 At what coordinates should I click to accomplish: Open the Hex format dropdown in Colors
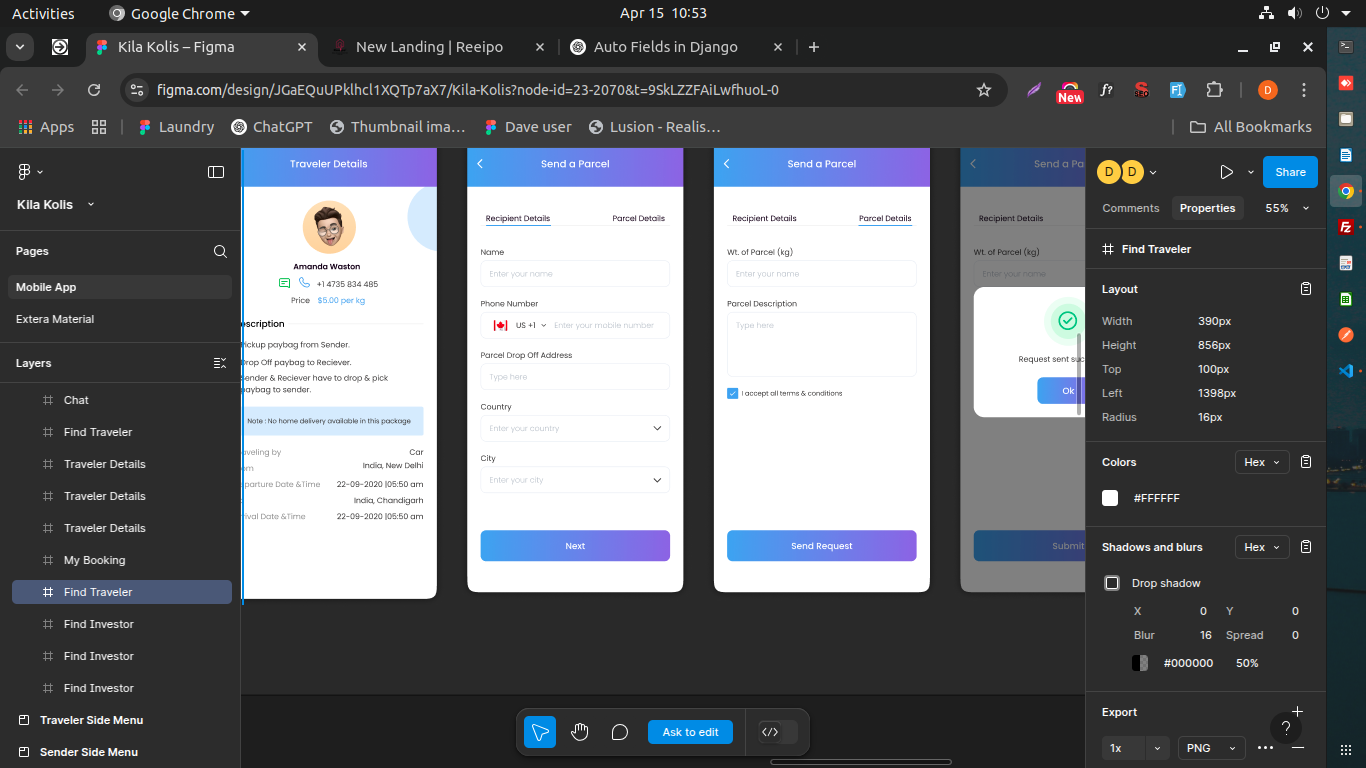click(x=1262, y=462)
